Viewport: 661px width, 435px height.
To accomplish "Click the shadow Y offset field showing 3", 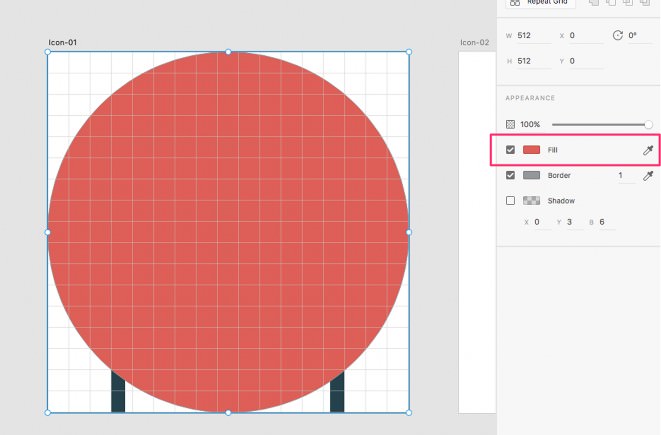I will (575, 222).
